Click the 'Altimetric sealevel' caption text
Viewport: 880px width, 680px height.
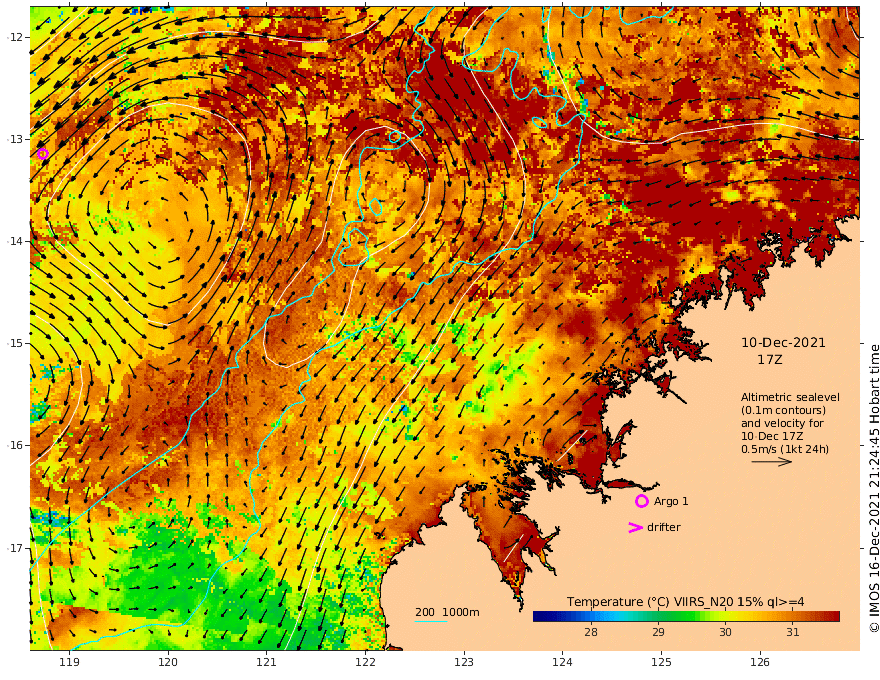[790, 397]
